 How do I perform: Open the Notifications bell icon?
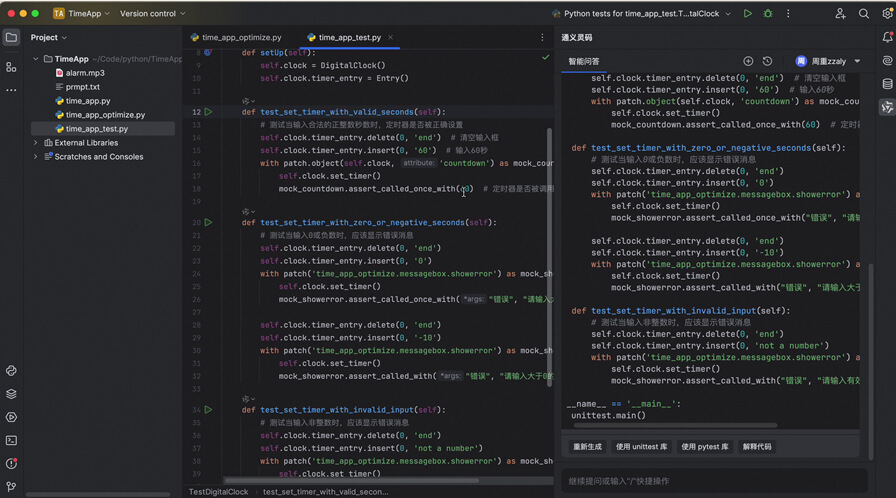887,38
